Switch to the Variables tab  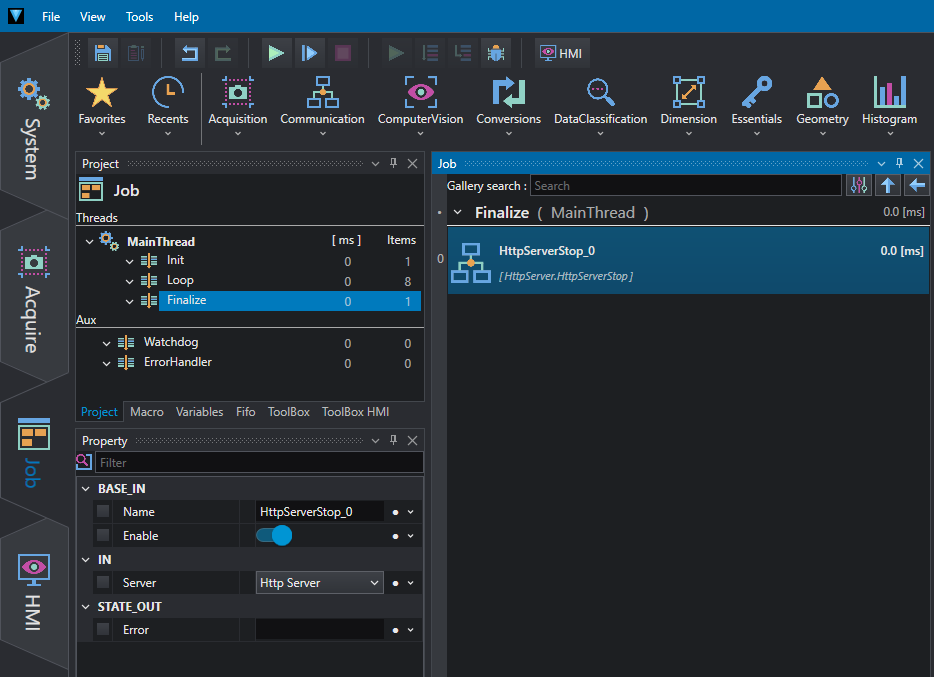pyautogui.click(x=200, y=412)
